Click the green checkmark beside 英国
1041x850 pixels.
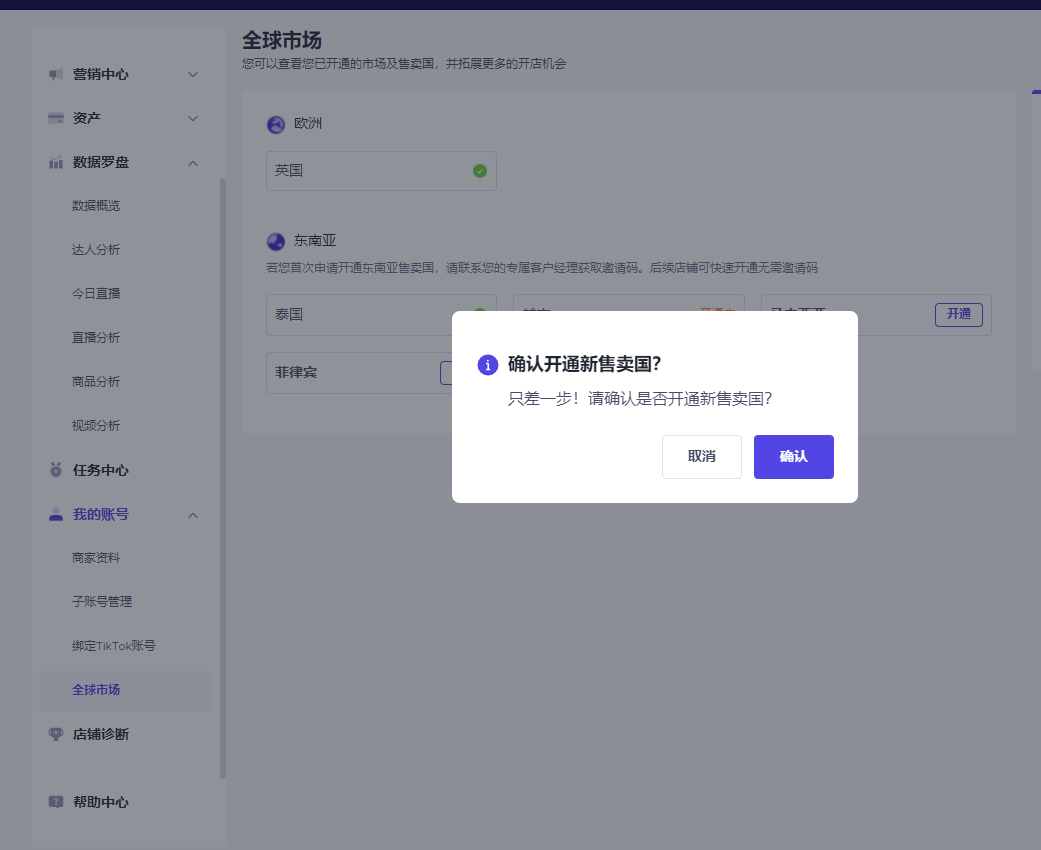coord(480,171)
